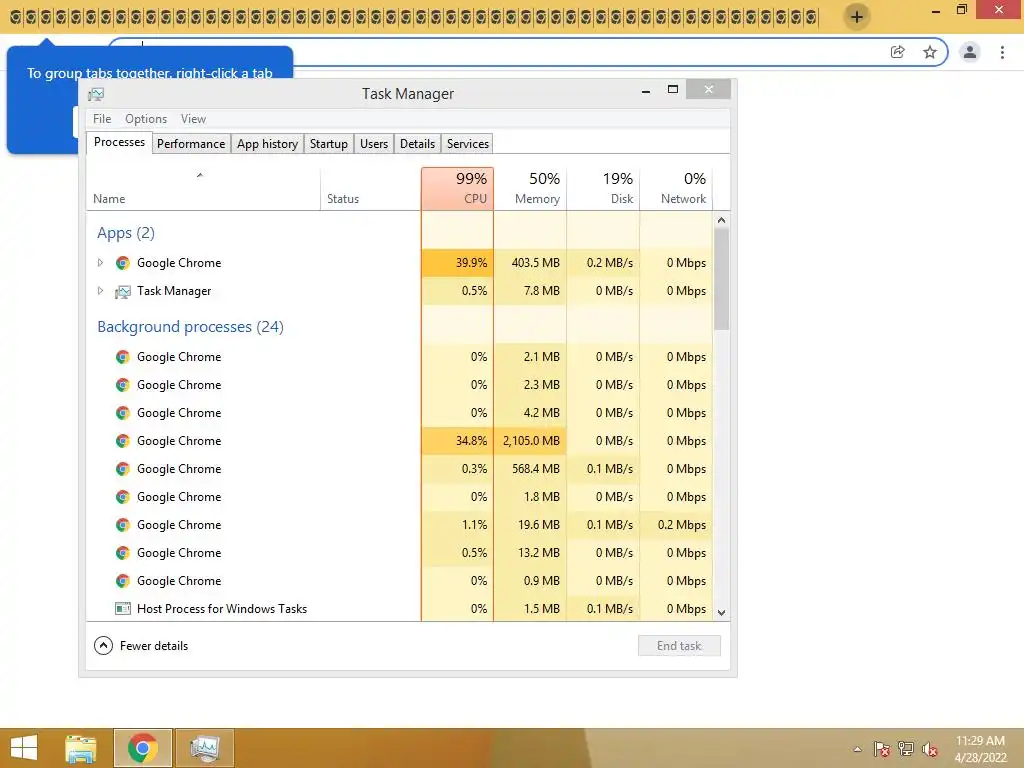Expand the Google Chrome app group
Viewport: 1024px width, 768px height.
click(100, 263)
